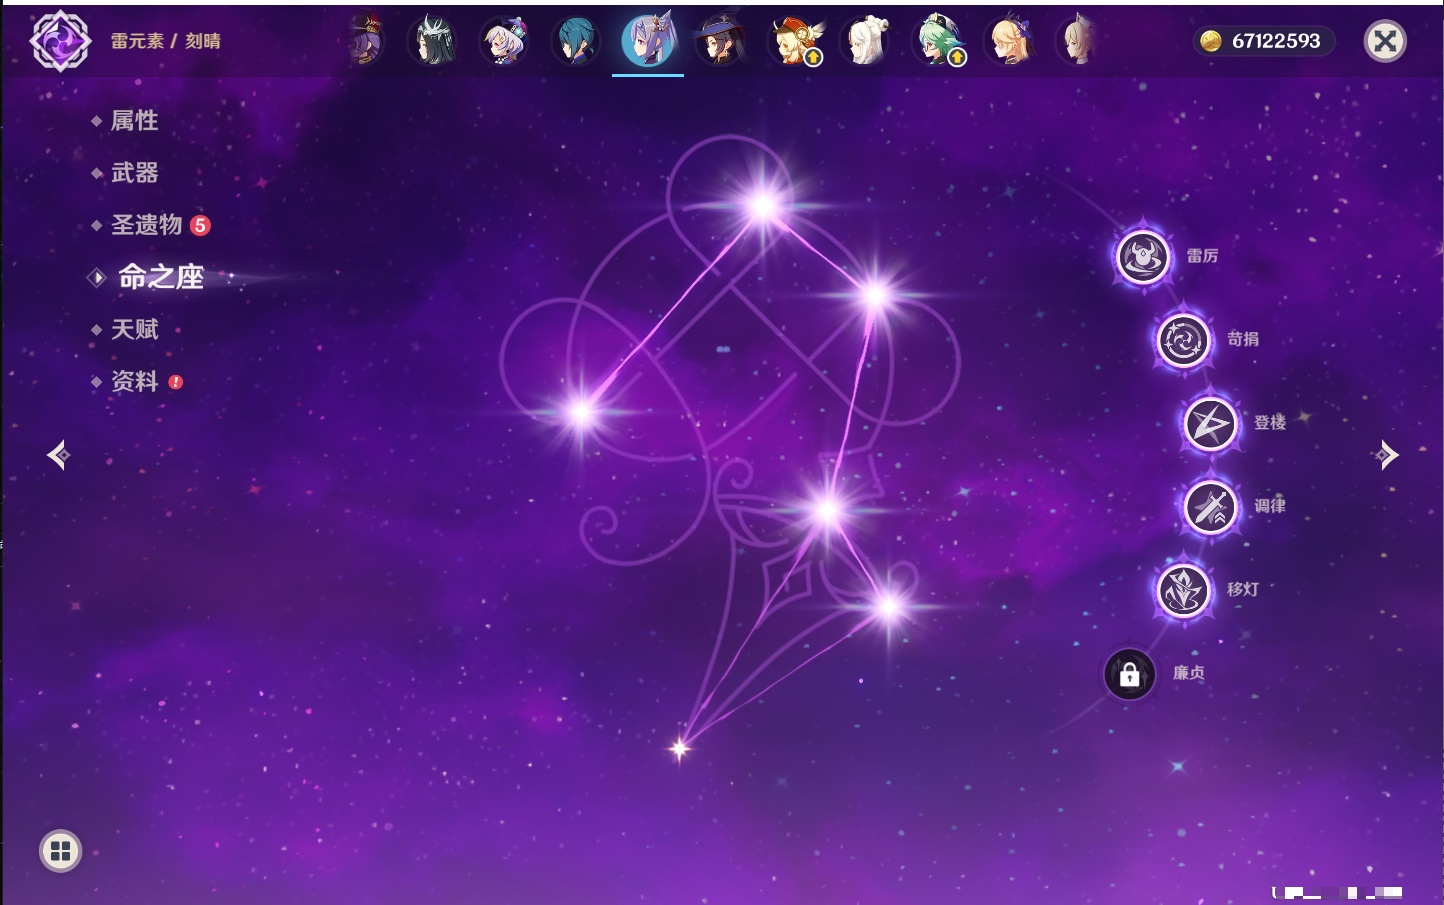Go to the previous character arrow
The image size is (1444, 905).
pos(59,455)
